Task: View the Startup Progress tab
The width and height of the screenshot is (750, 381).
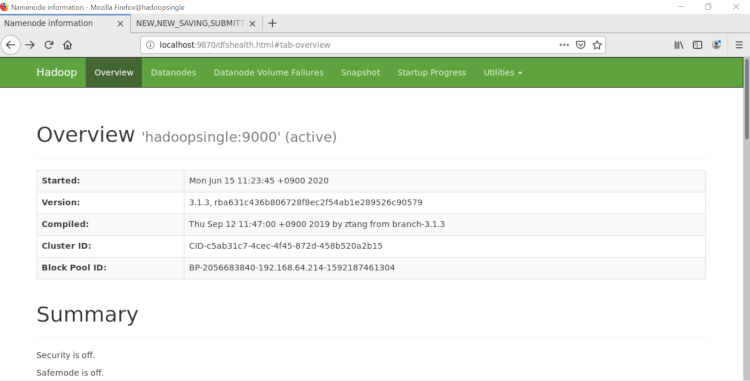Action: (x=431, y=73)
